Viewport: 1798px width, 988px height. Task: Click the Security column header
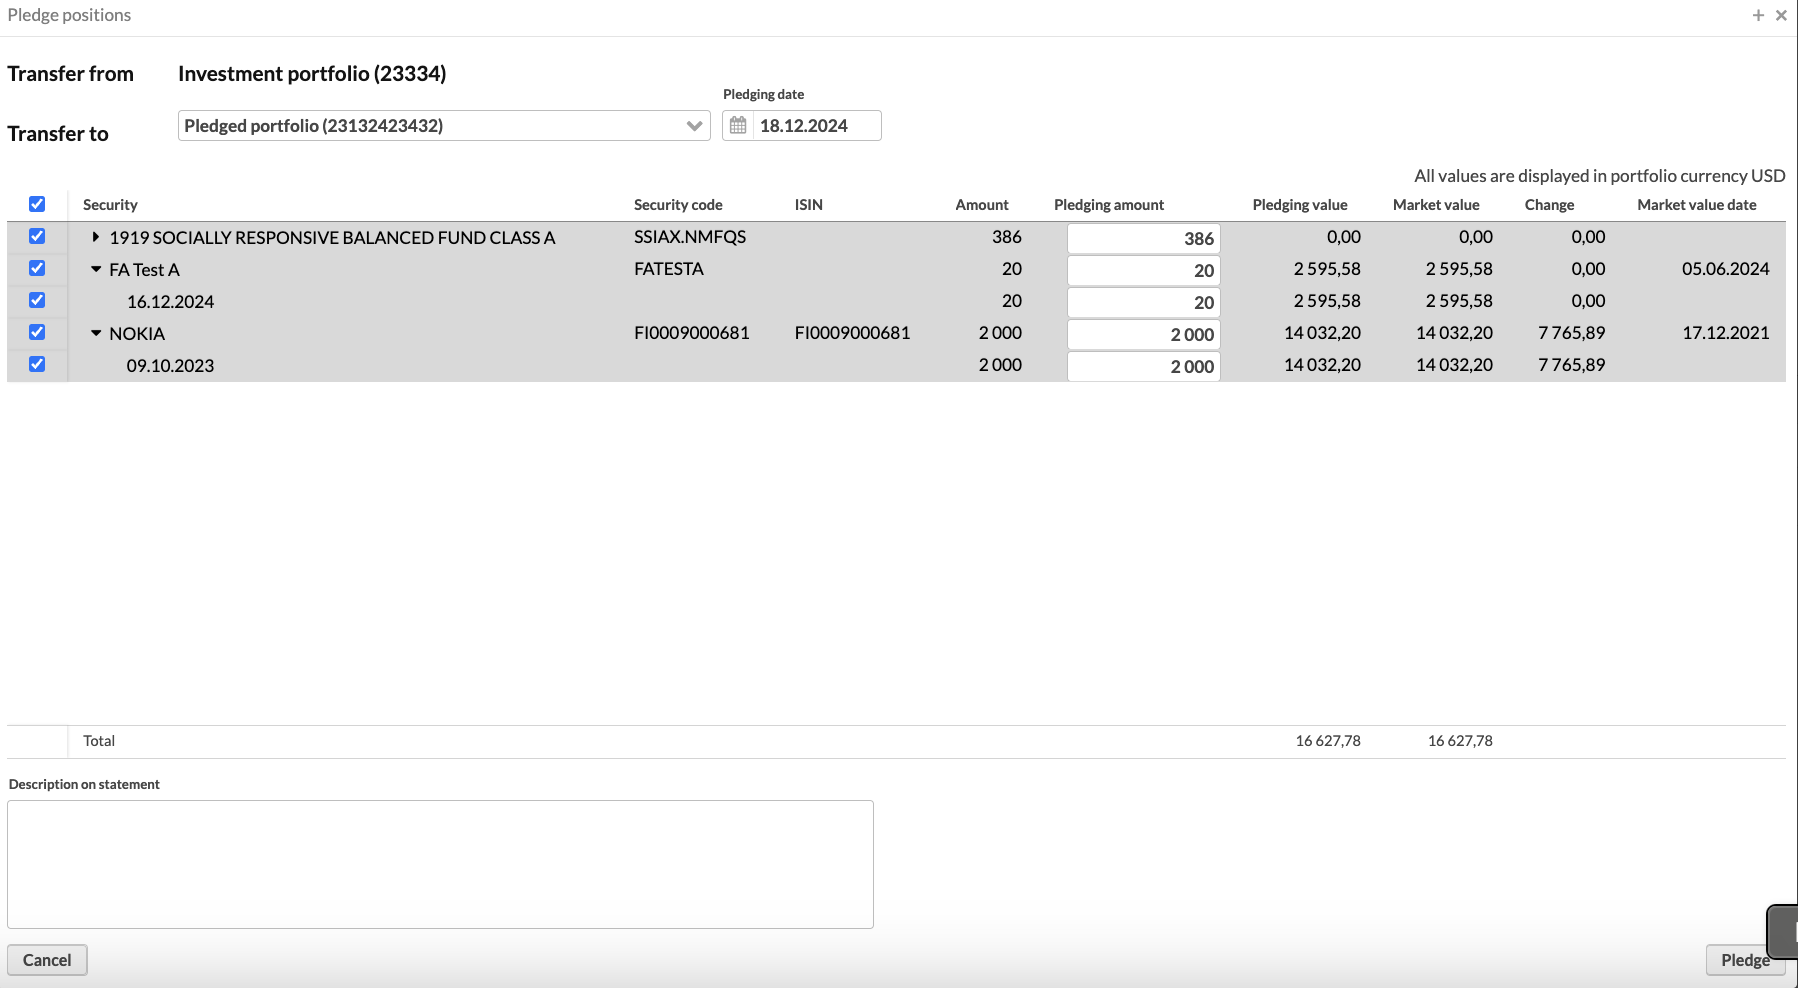[x=110, y=205]
